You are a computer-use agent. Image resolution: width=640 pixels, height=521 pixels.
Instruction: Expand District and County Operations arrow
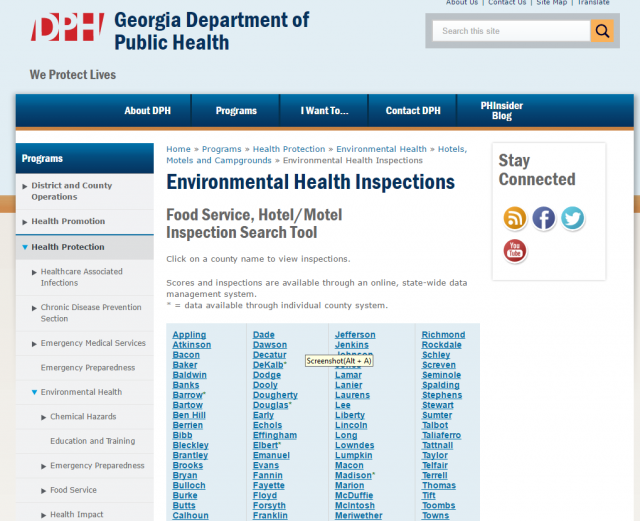24,186
